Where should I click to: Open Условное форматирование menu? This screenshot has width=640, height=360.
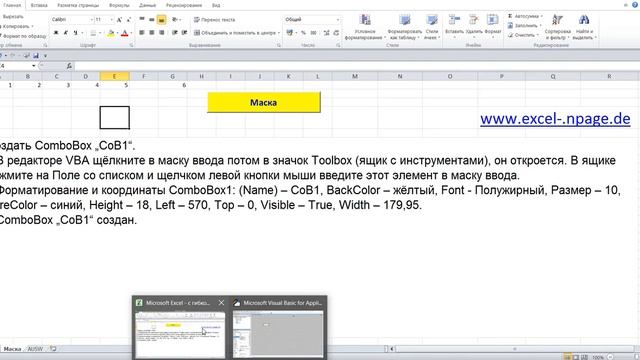[365, 27]
